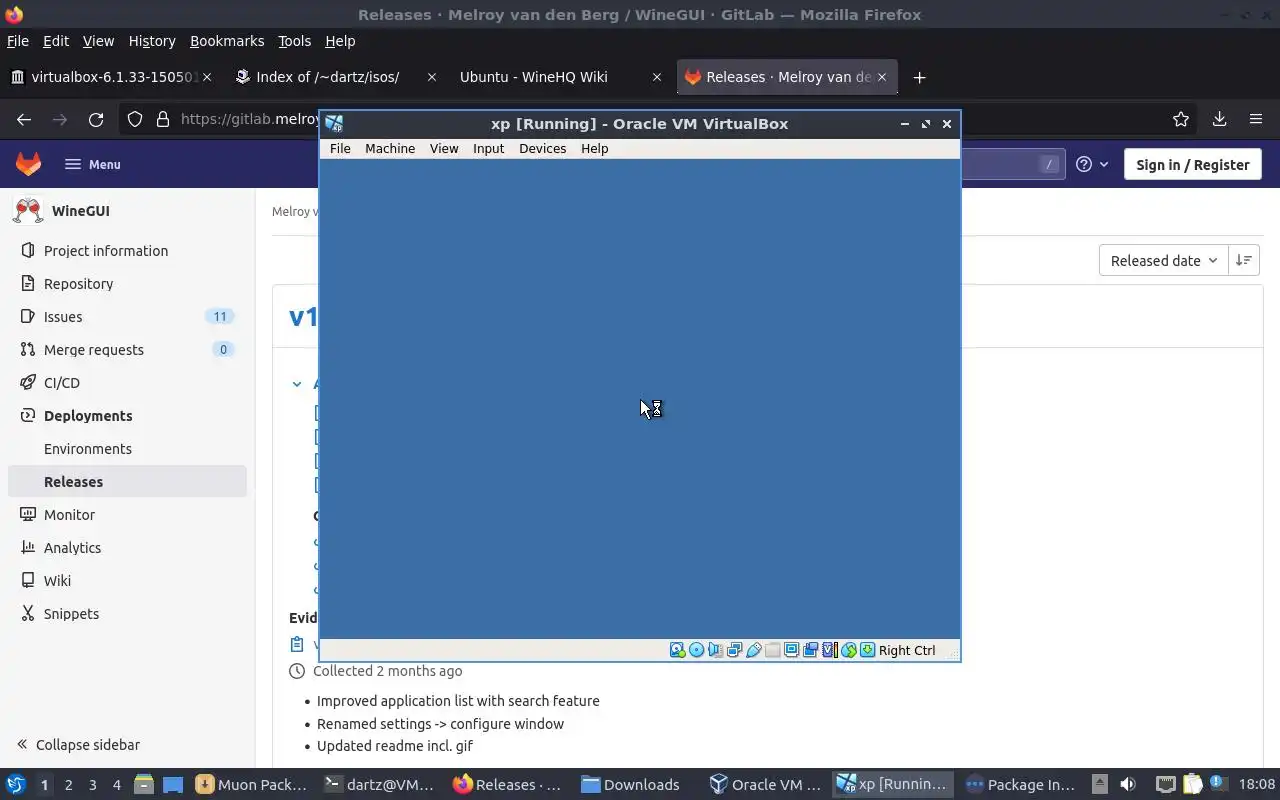
Task: Click the padlock site security icon
Action: (x=163, y=119)
